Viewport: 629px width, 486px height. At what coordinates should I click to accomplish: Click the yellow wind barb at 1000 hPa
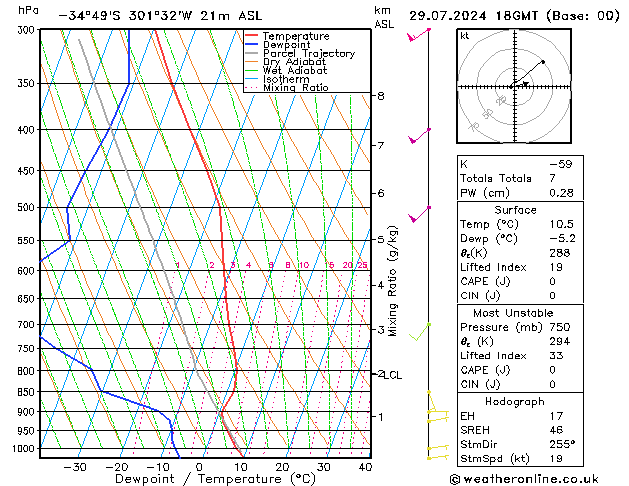coord(438,448)
